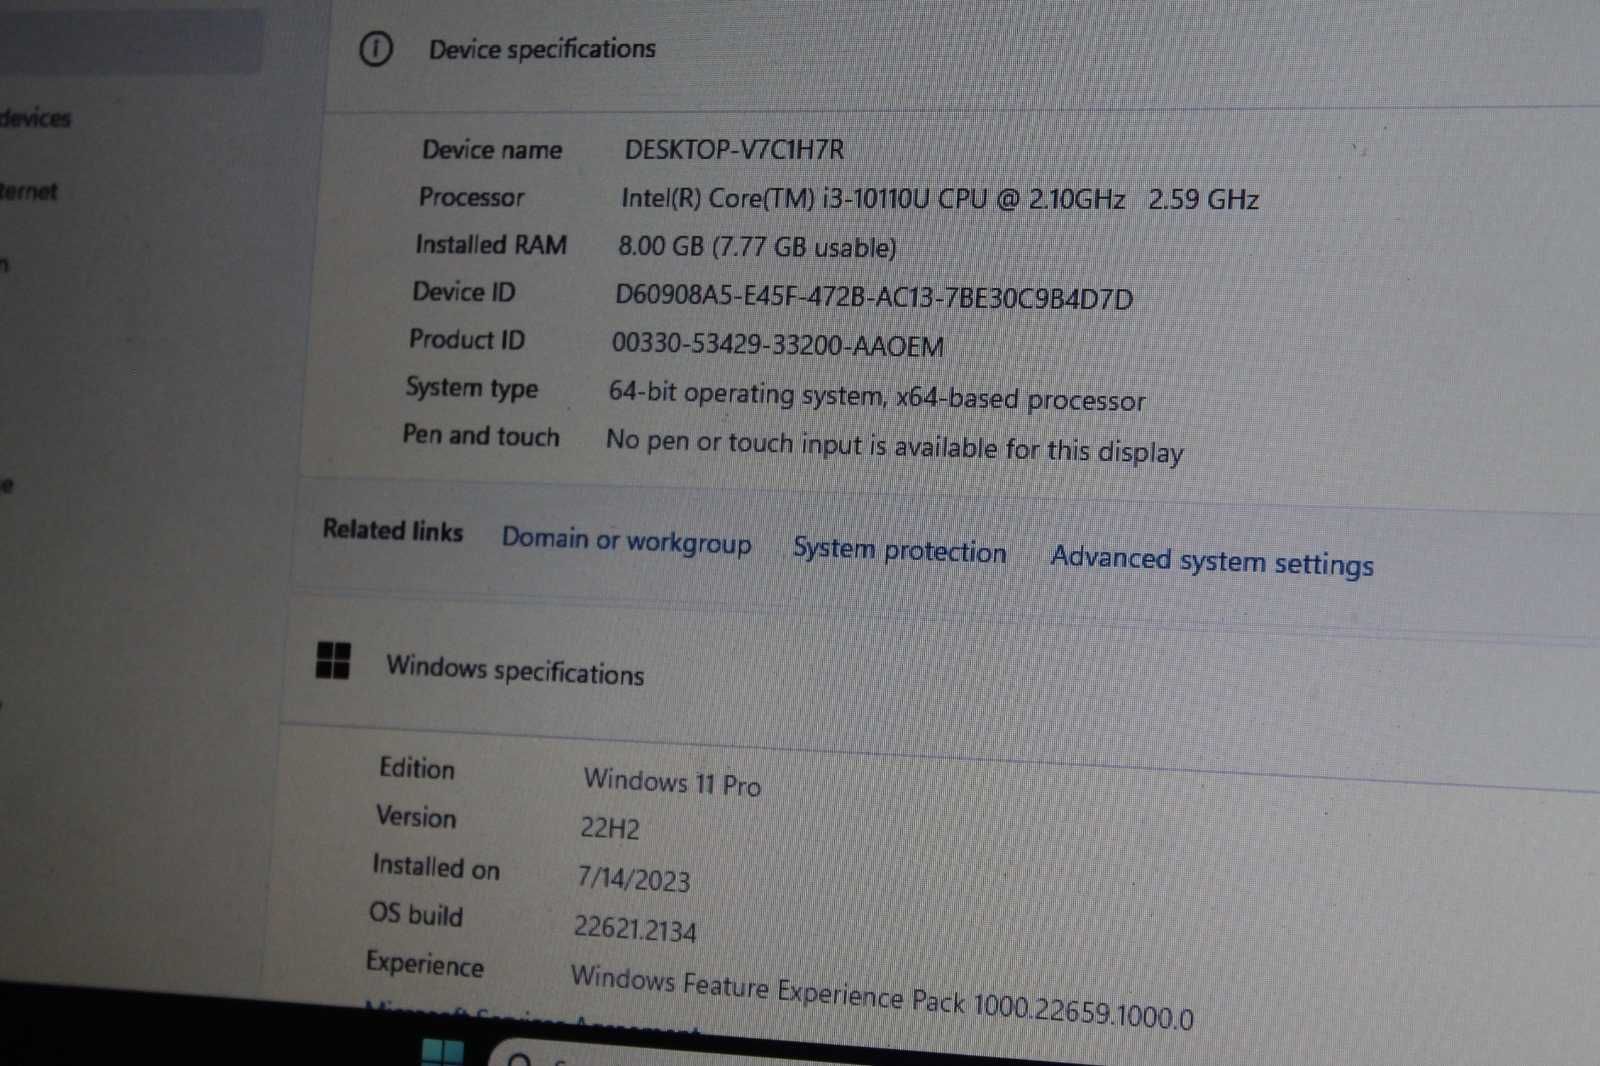
Task: Click the Experience label
Action: pyautogui.click(x=424, y=964)
